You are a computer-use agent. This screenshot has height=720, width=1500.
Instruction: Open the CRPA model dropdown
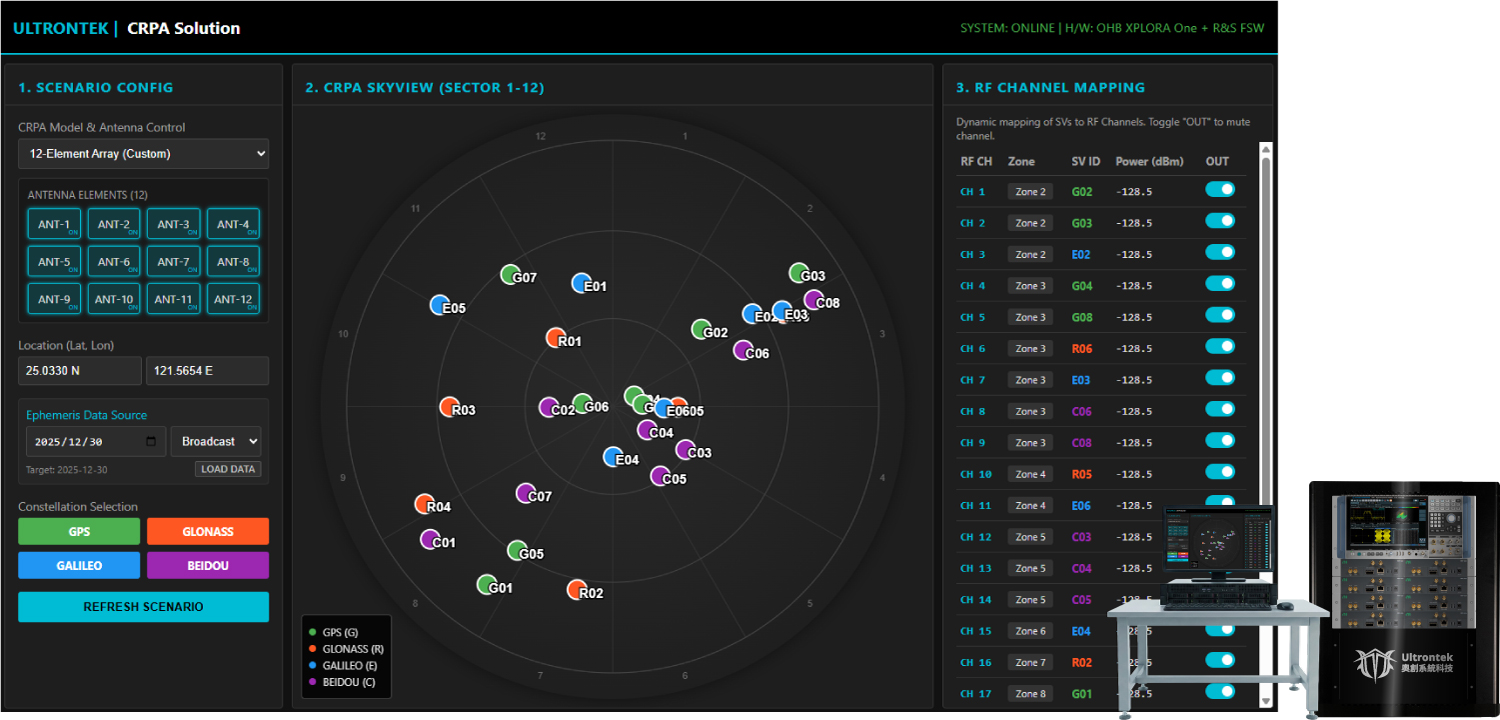pos(143,154)
